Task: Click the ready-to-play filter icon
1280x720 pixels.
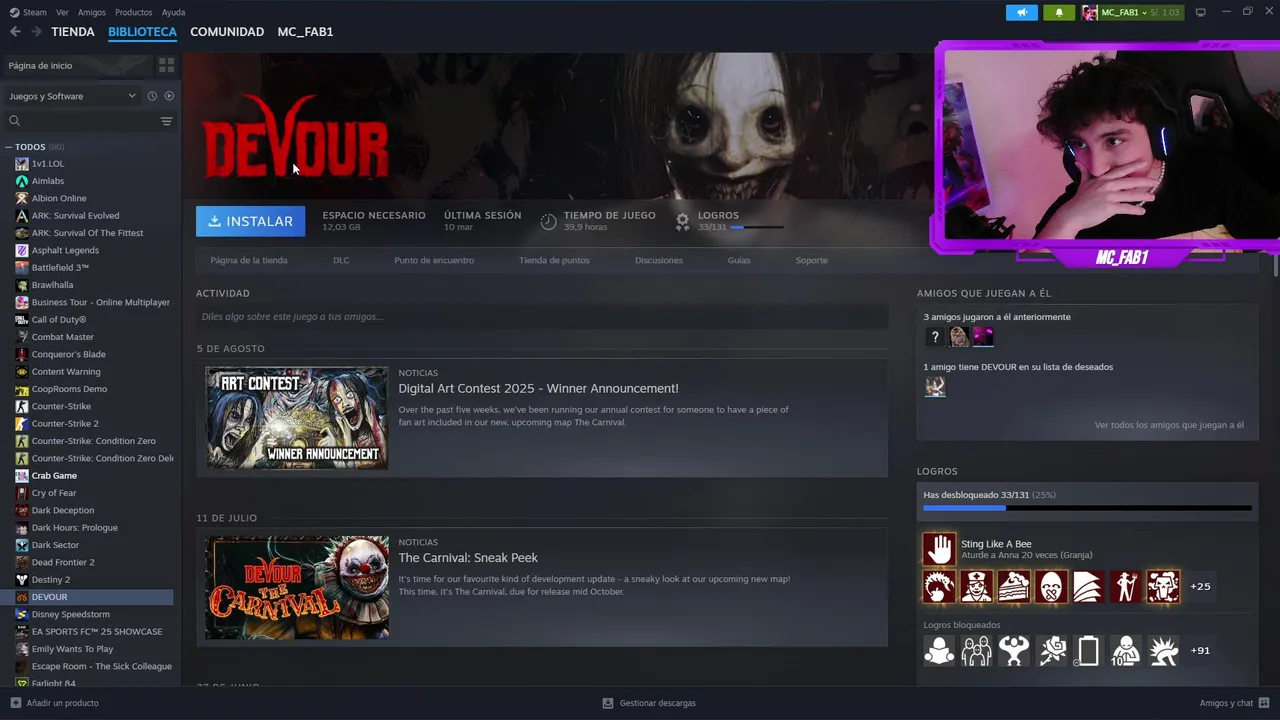Action: pyautogui.click(x=169, y=96)
